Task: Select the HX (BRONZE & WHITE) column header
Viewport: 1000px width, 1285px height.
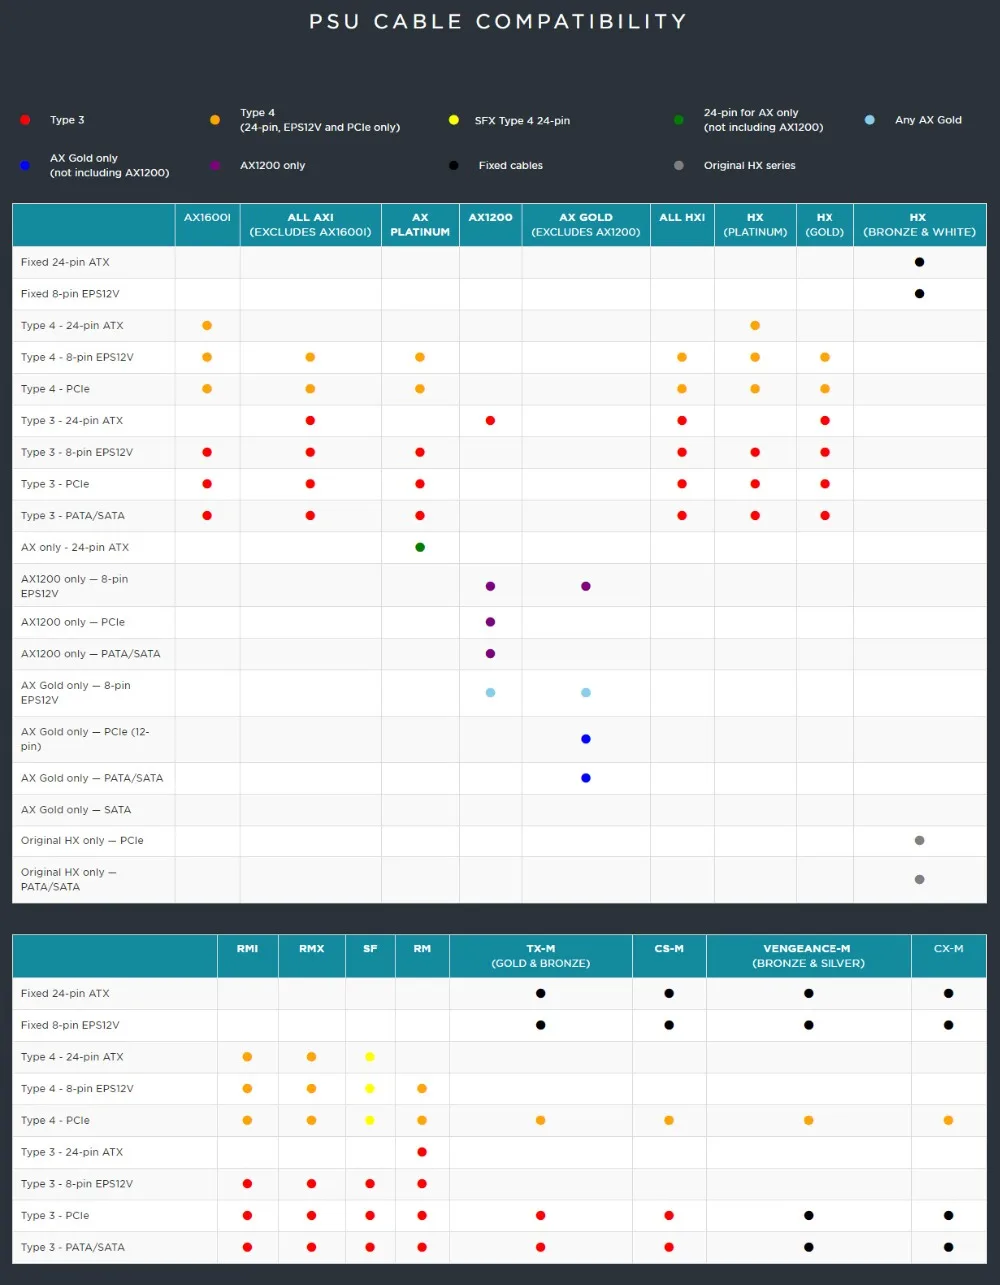Action: pos(919,225)
